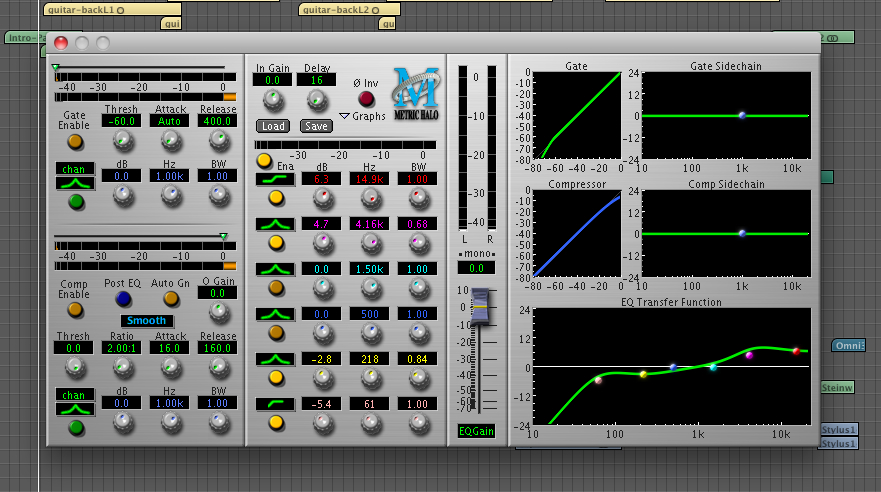This screenshot has width=881, height=492.
Task: Toggle the Auto Gn button
Action: (x=171, y=299)
